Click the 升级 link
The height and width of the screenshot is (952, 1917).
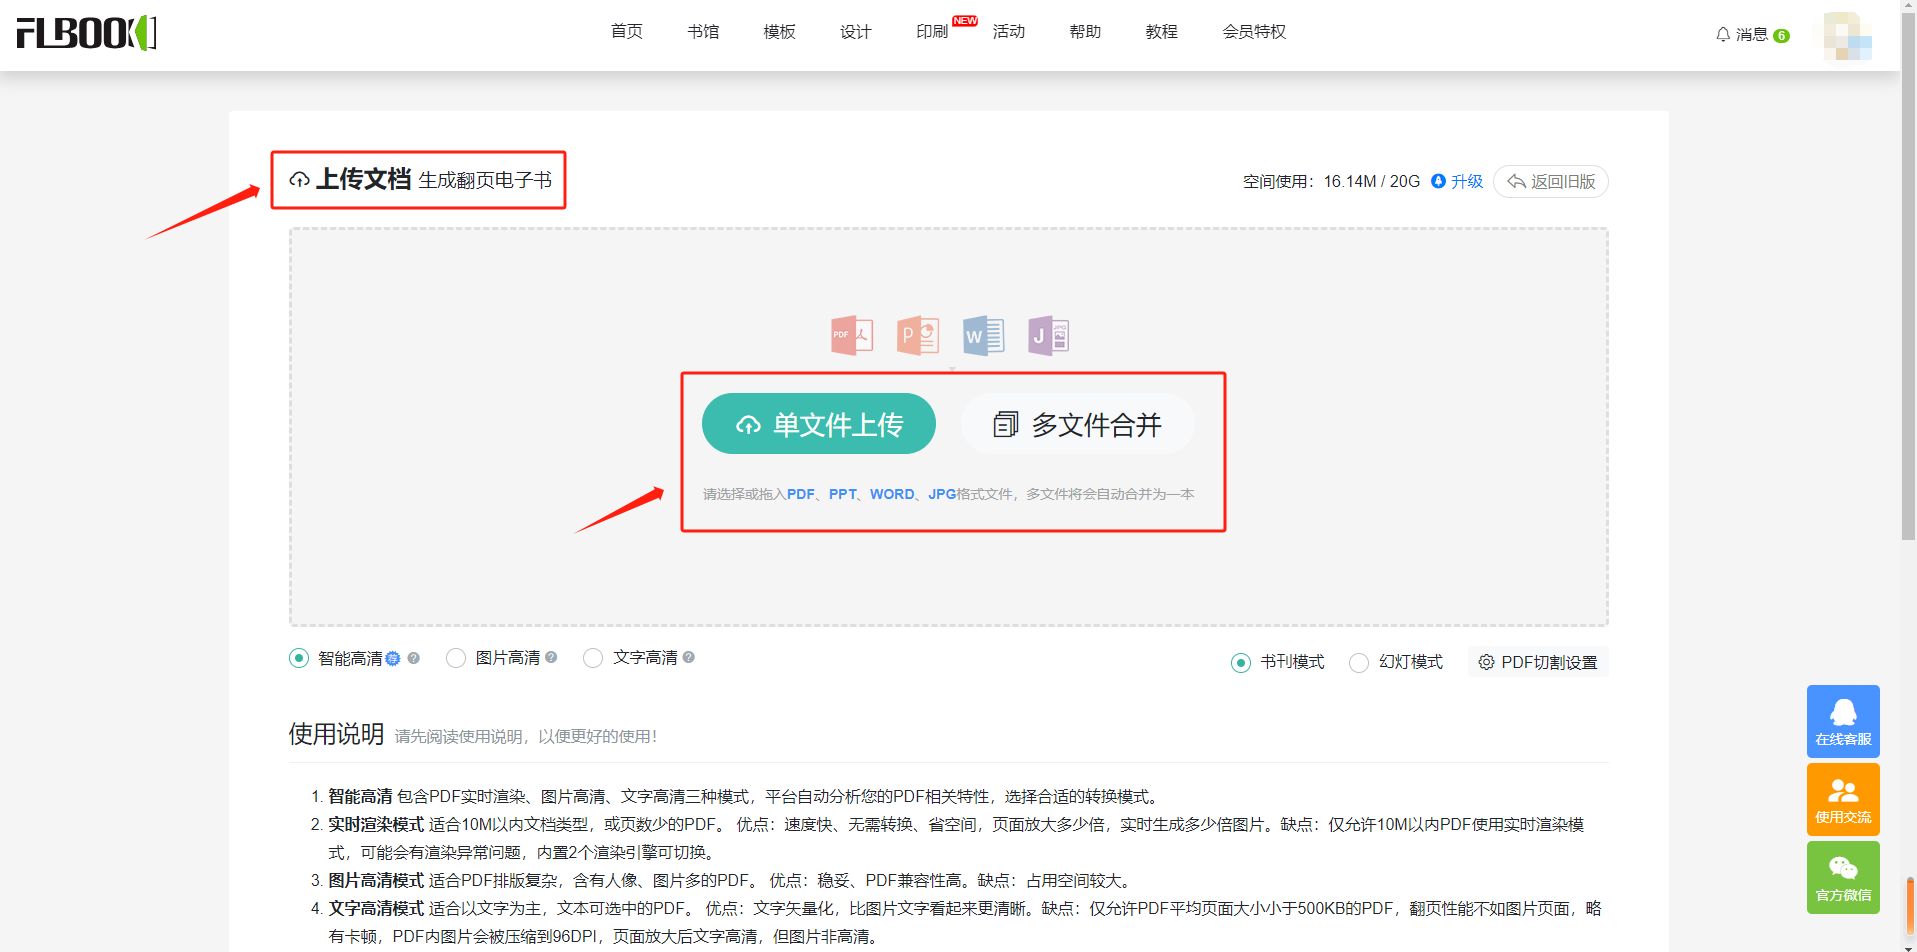(1467, 181)
